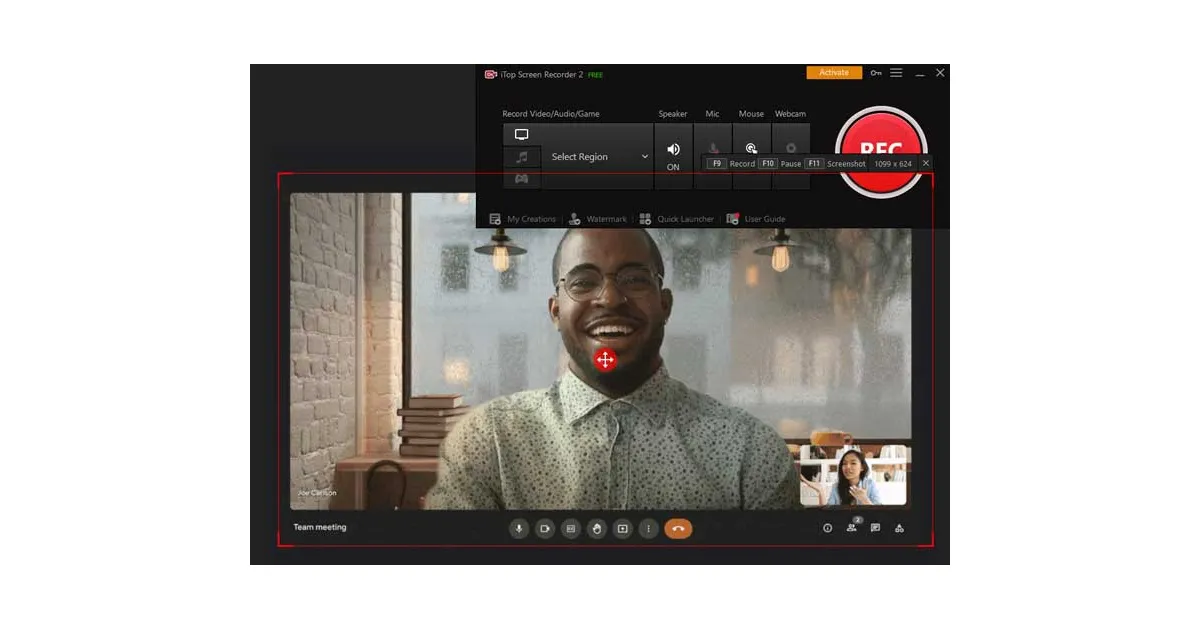This screenshot has height=628, width=1200.
Task: Select the screen recording mode icon
Action: pyautogui.click(x=521, y=135)
